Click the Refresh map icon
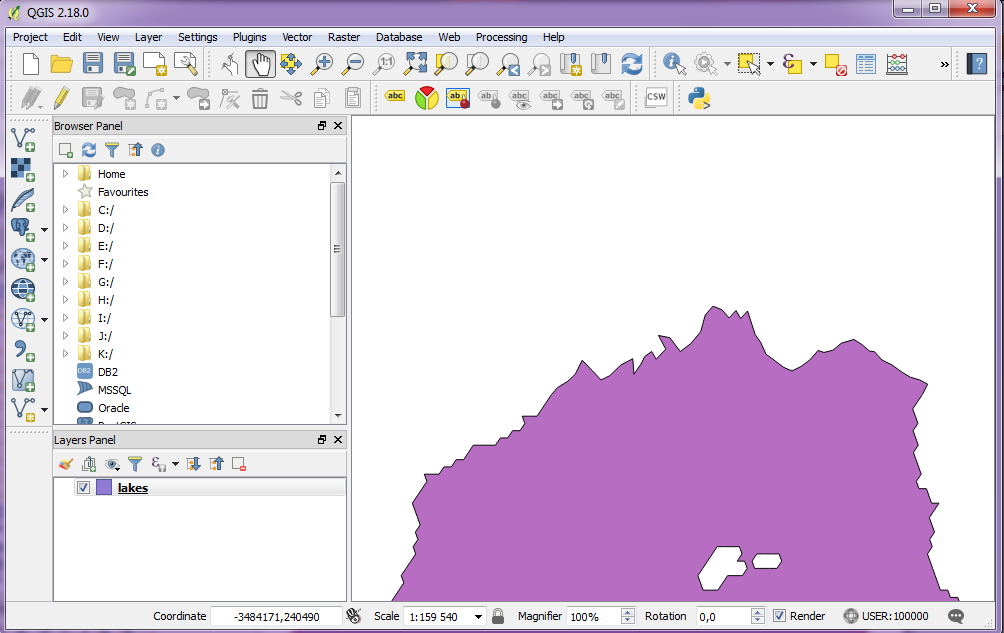Viewport: 1004px width, 633px height. [632, 64]
